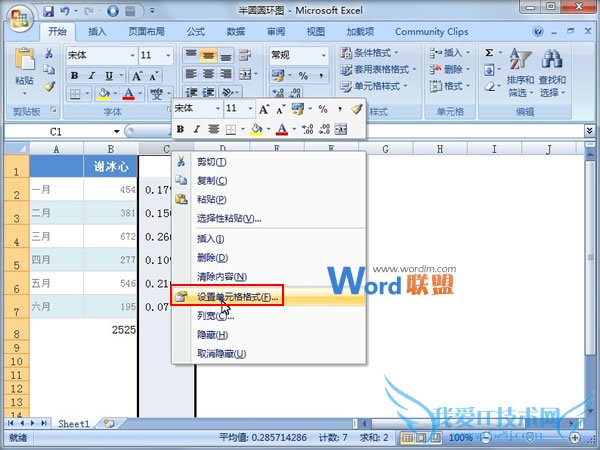
Task: Click the AutoSum sigma icon
Action: coord(489,52)
